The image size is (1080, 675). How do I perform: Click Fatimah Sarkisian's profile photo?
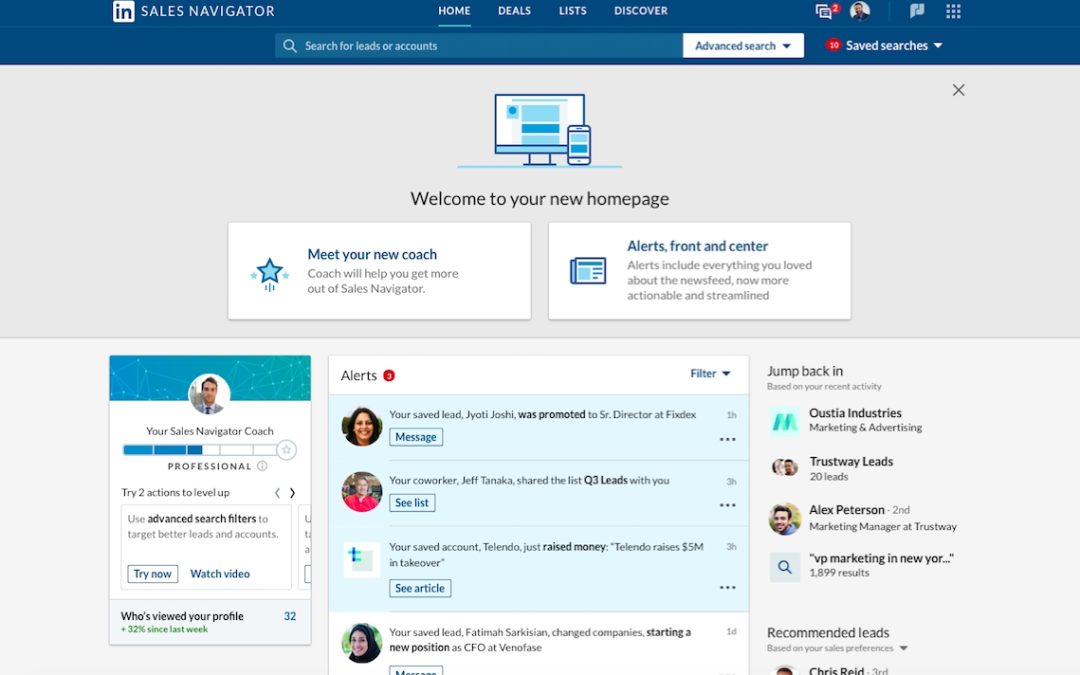pos(362,643)
